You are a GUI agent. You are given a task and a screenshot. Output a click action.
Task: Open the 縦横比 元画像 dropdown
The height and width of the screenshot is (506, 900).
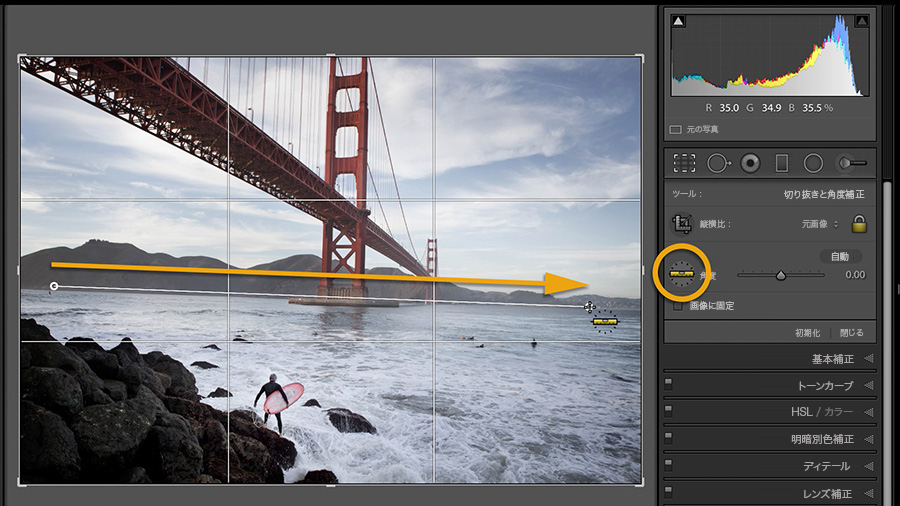820,224
